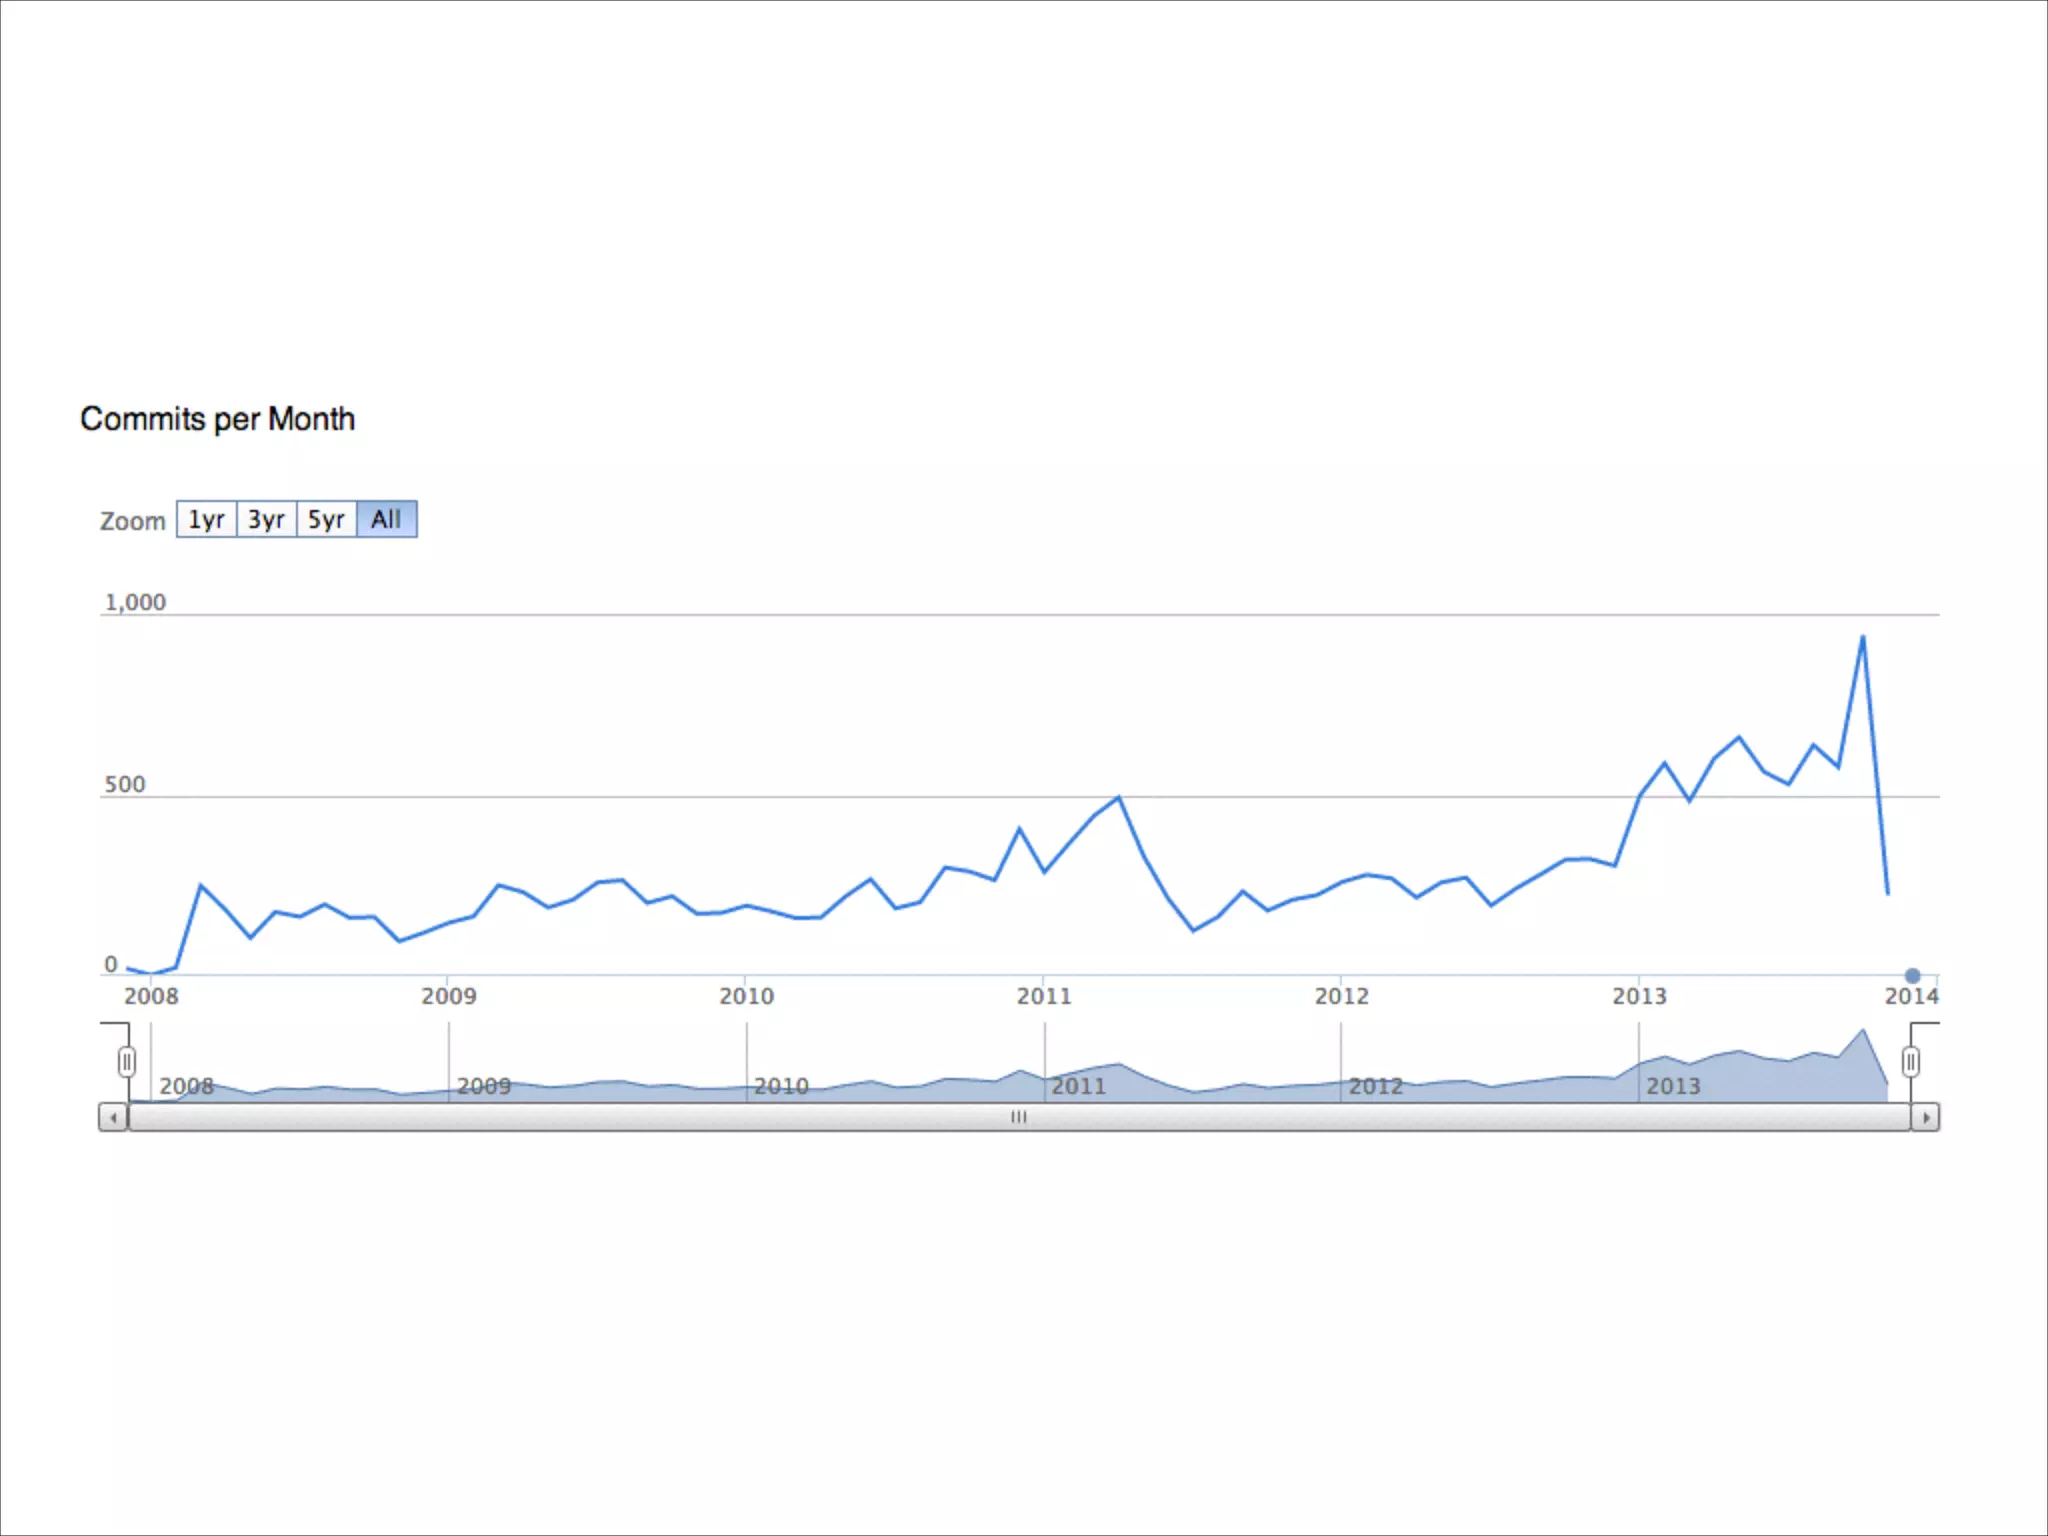2048x1536 pixels.
Task: Click the scrollbar center grip
Action: point(1018,1117)
